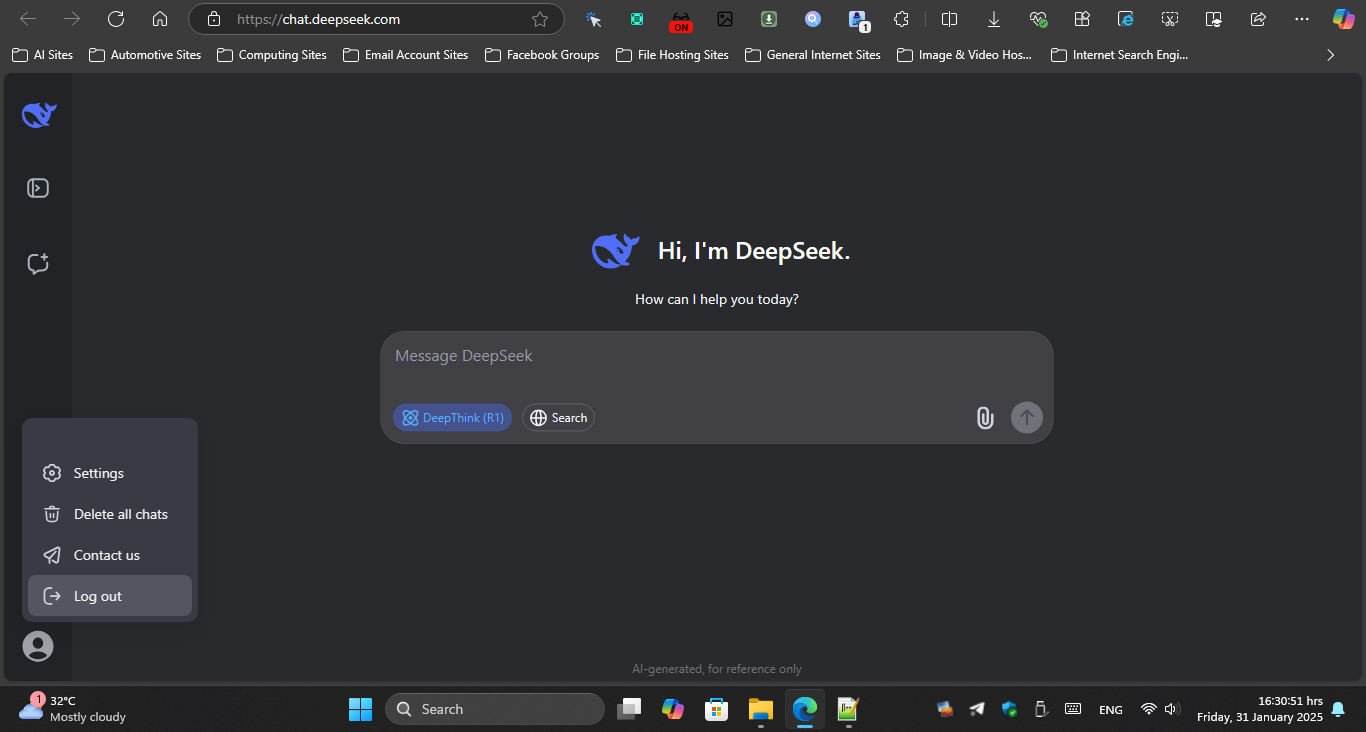
Task: Open the Copilot icon in the browser toolbar
Action: pos(1343,19)
